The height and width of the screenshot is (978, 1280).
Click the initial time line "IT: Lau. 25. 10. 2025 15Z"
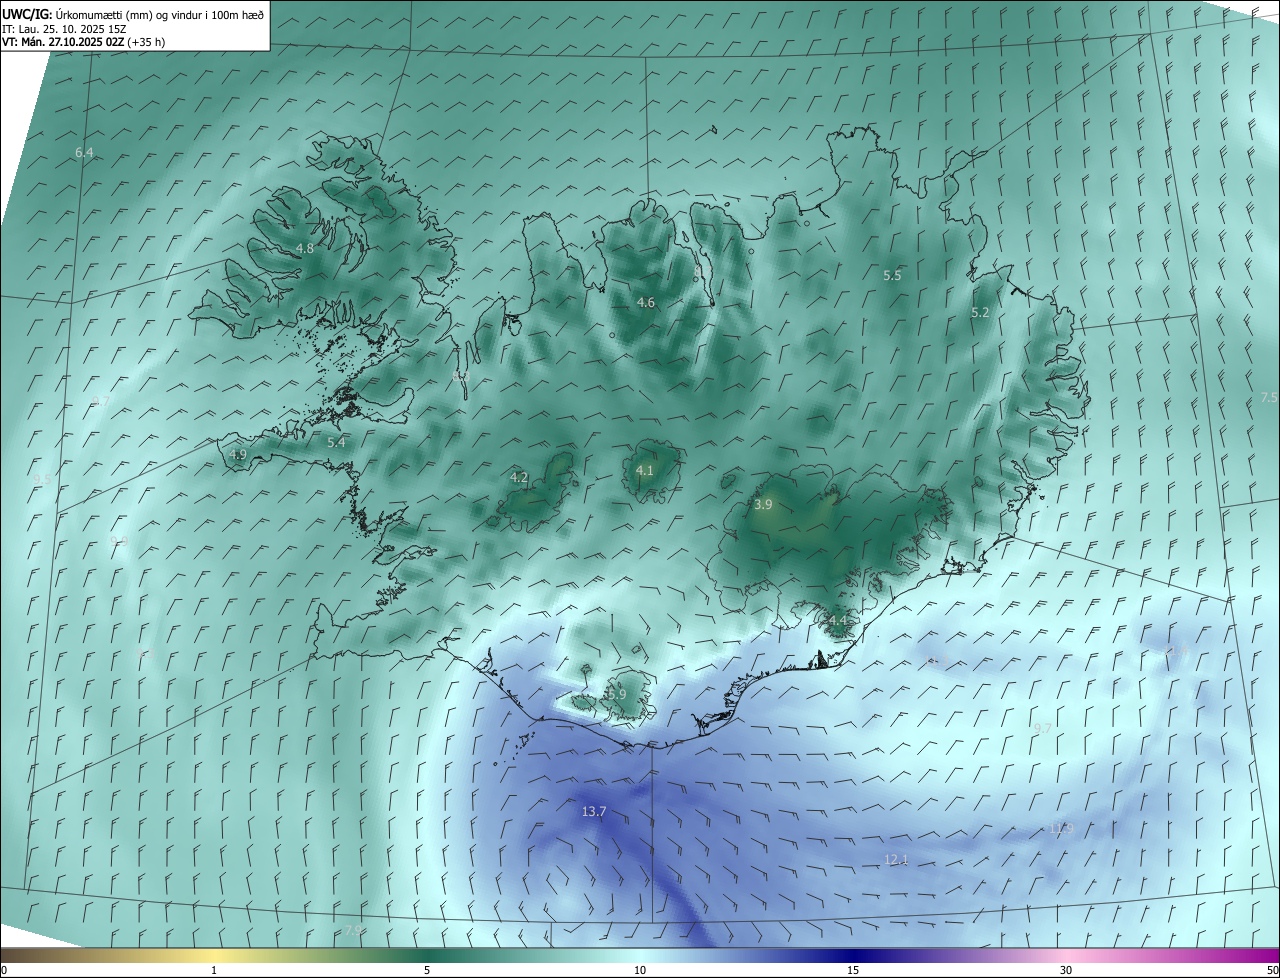[x=66, y=28]
